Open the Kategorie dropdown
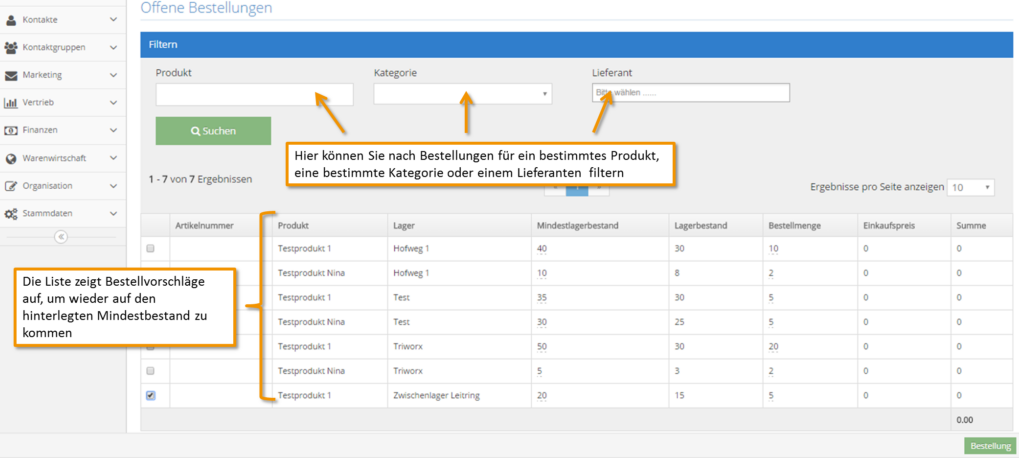The image size is (1019, 458). (463, 94)
